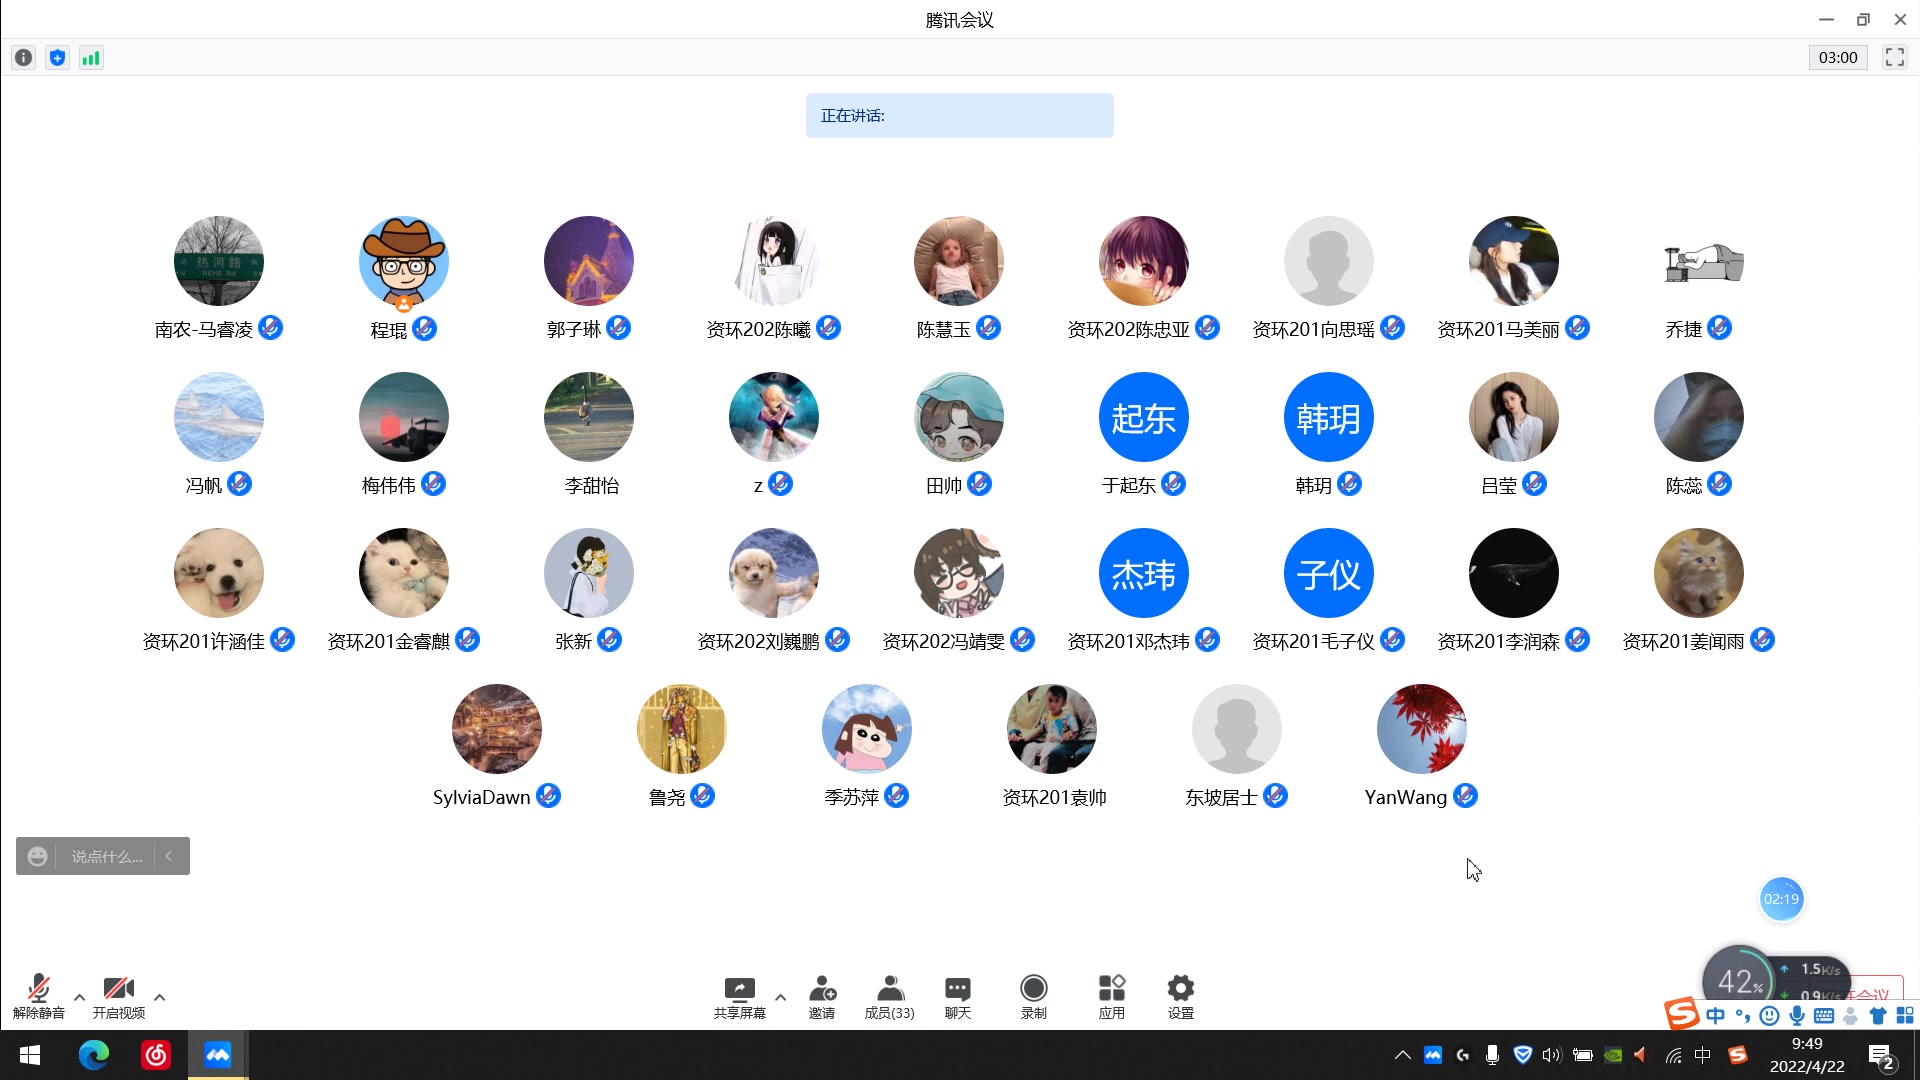Click the avatar of SylviaDawn
Image resolution: width=1920 pixels, height=1080 pixels.
point(497,729)
